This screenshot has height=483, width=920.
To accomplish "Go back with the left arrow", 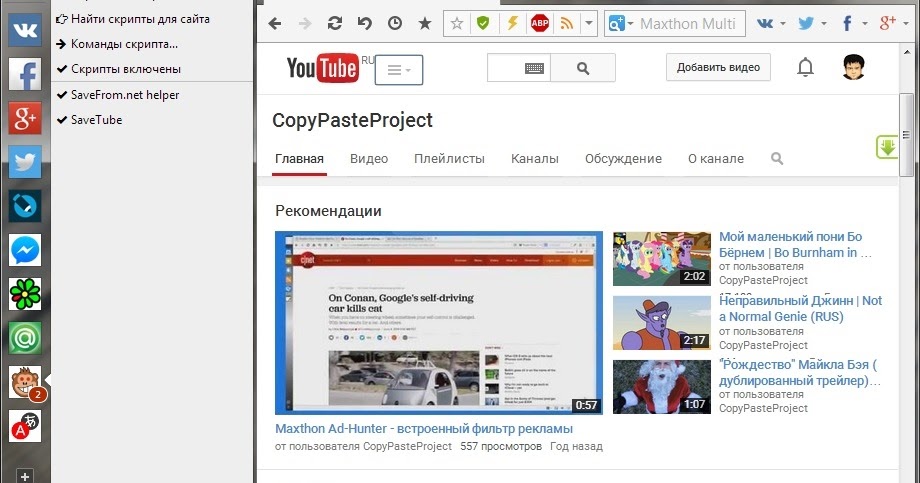I will (x=275, y=23).
